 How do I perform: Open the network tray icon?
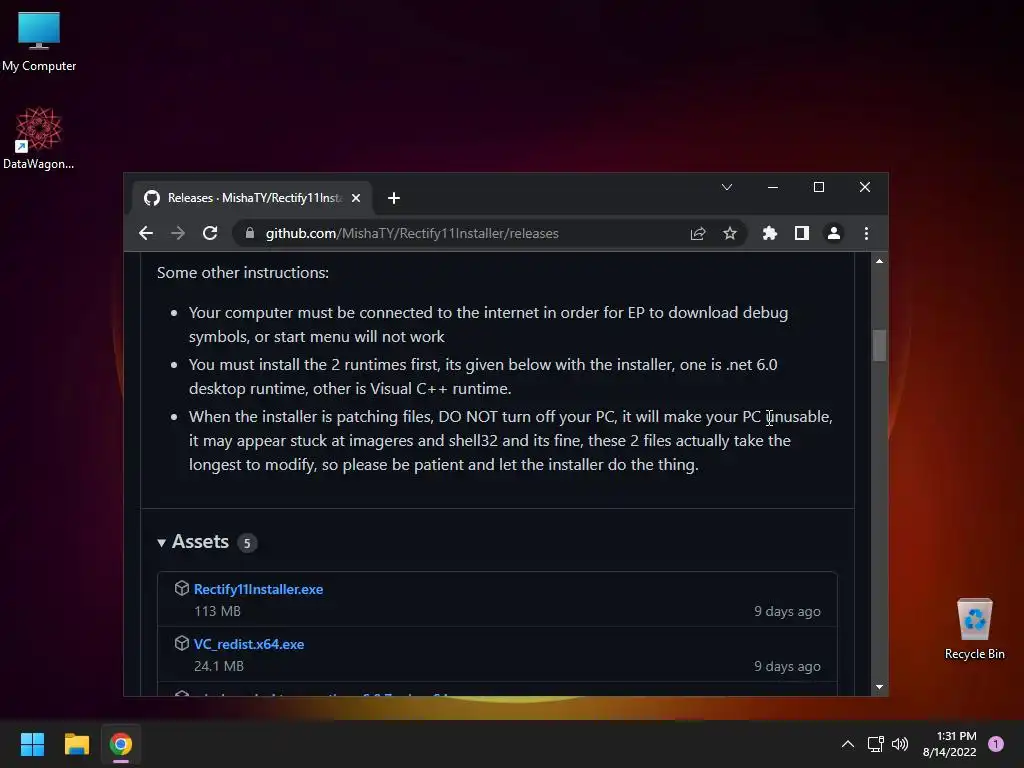(x=876, y=744)
